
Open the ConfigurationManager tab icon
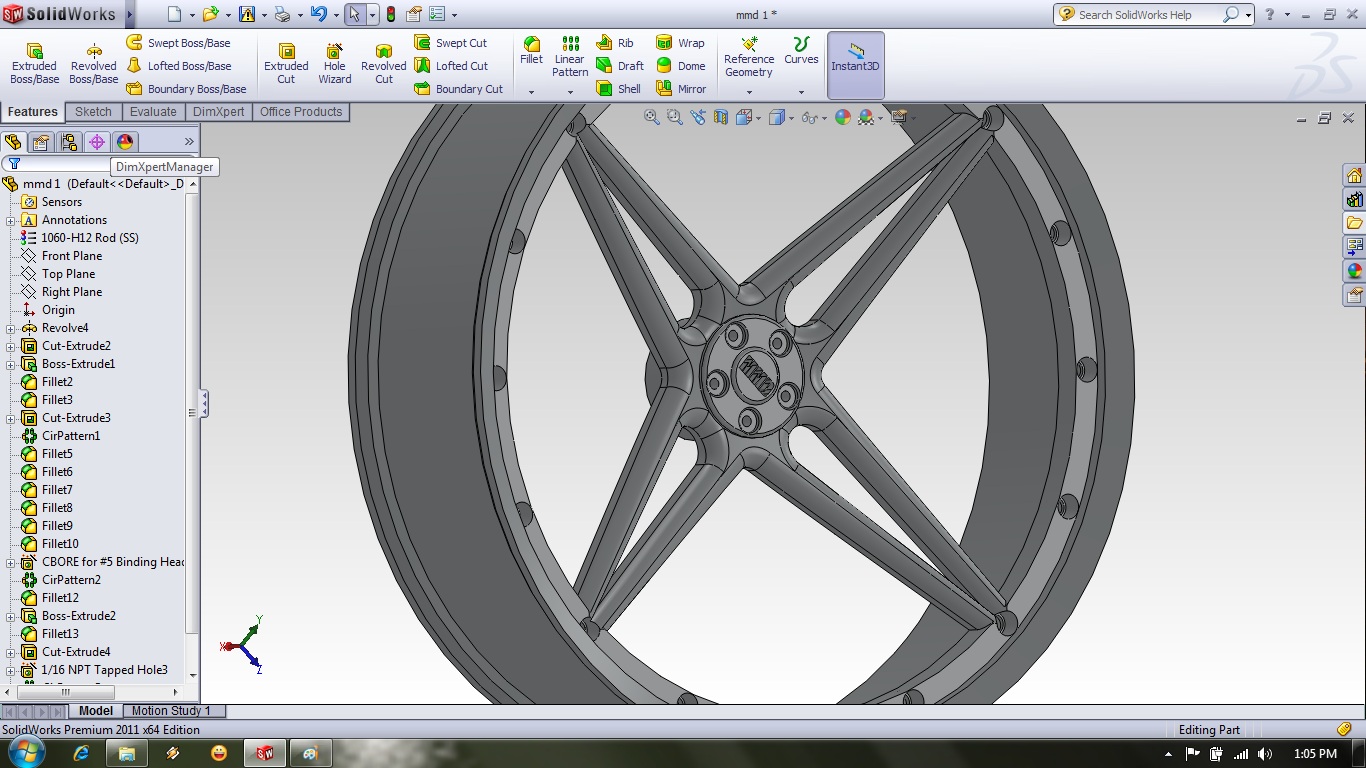(68, 142)
